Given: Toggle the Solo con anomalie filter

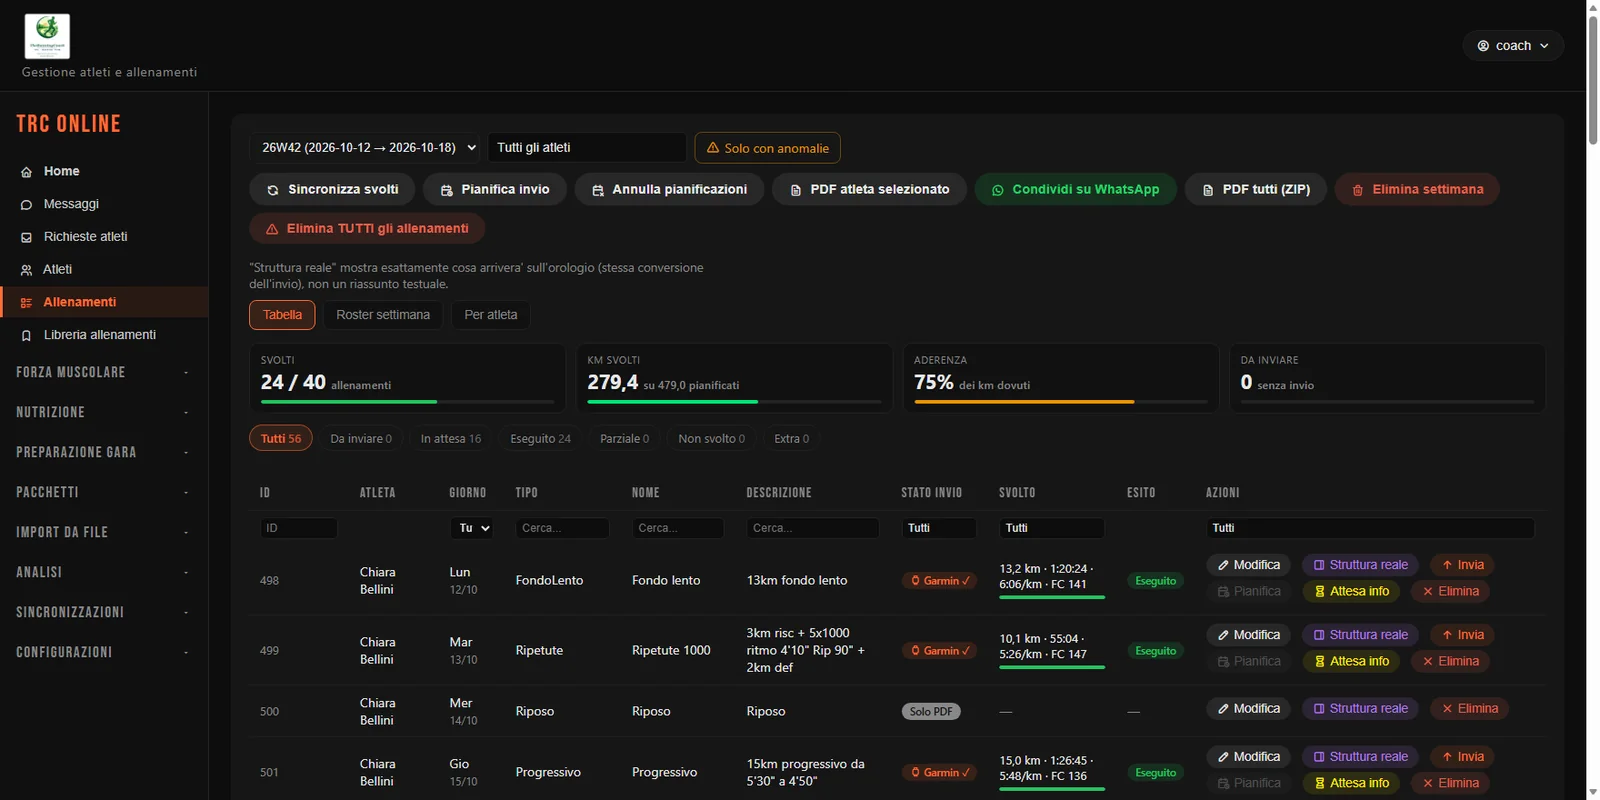Looking at the screenshot, I should pos(767,148).
